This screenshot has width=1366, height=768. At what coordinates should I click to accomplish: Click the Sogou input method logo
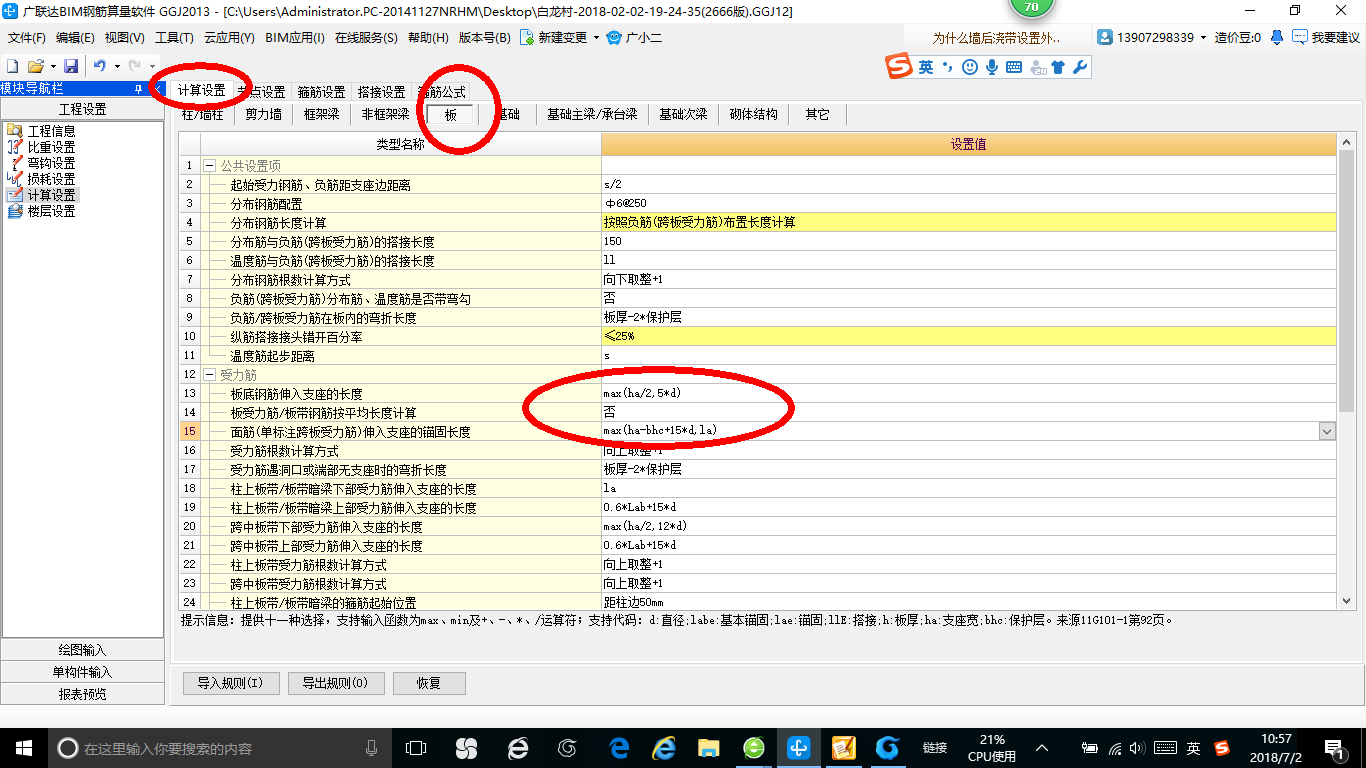click(899, 67)
